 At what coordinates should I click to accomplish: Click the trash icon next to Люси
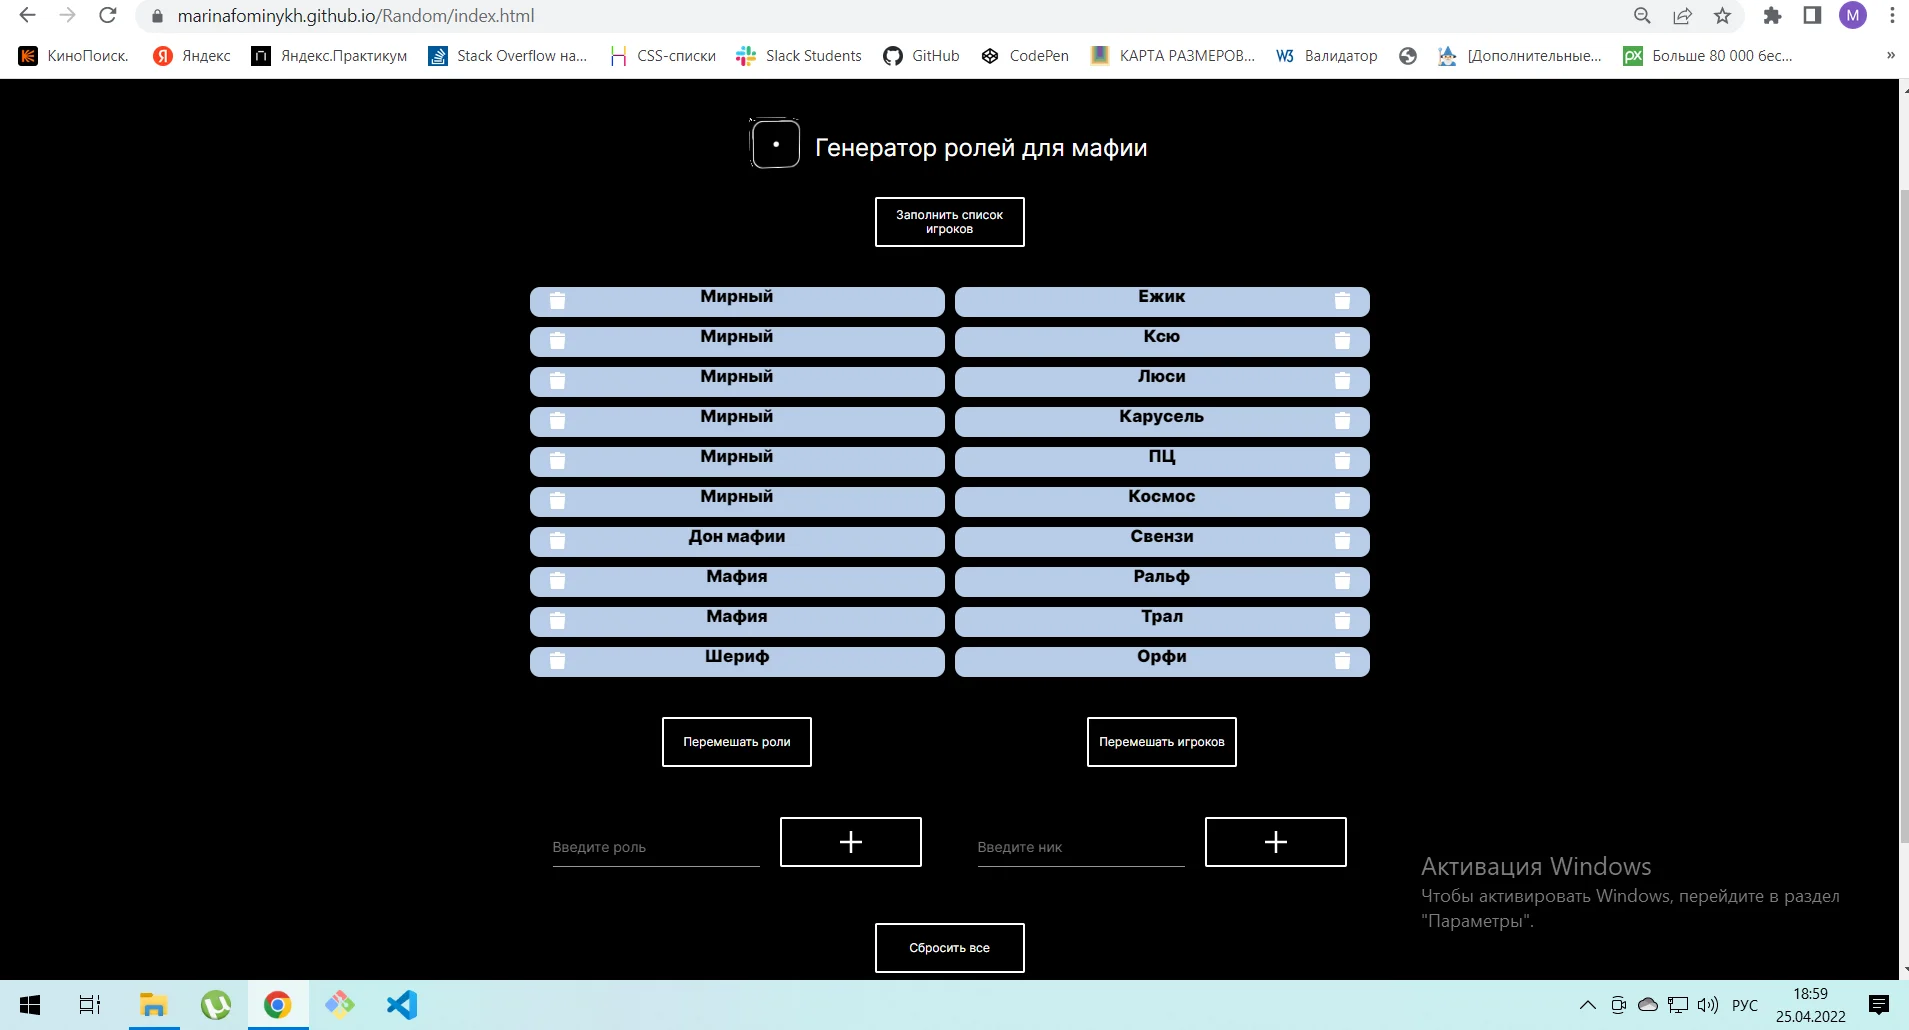click(x=1342, y=381)
